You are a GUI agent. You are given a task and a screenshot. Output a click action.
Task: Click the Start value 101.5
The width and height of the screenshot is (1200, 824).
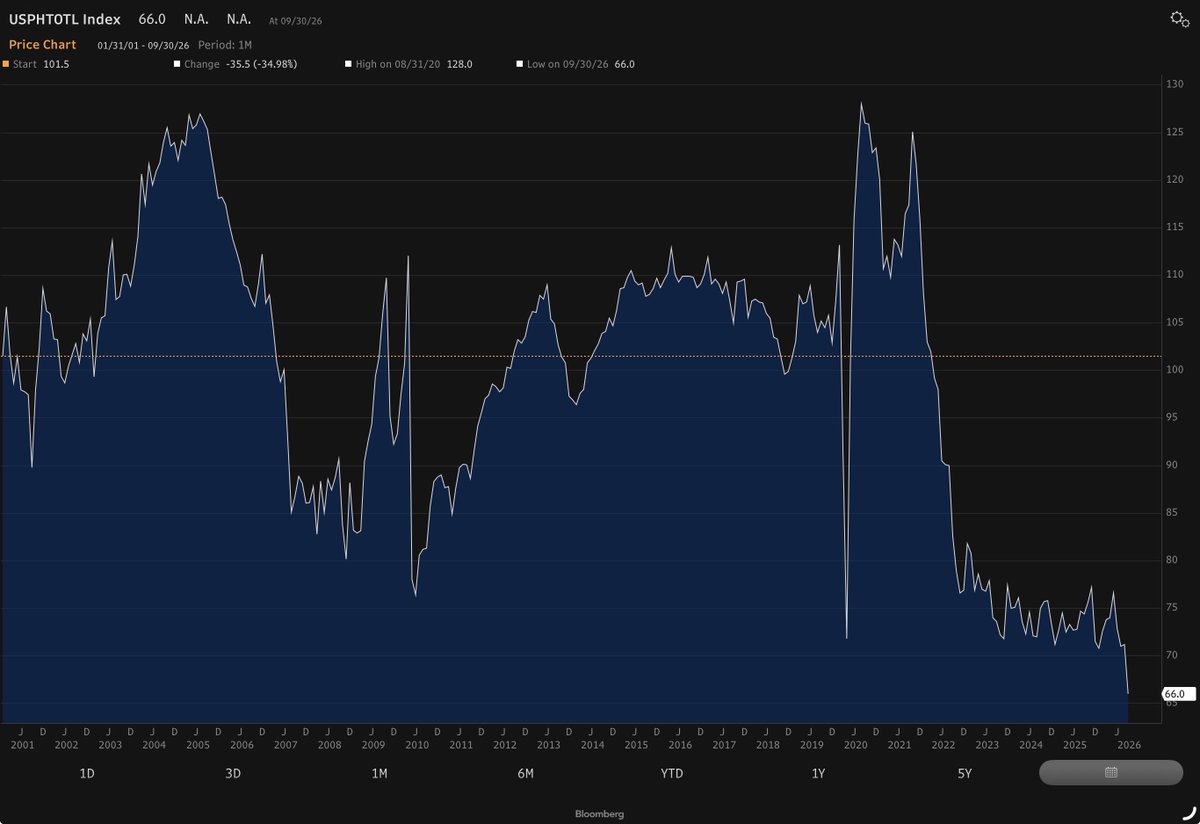click(x=56, y=64)
